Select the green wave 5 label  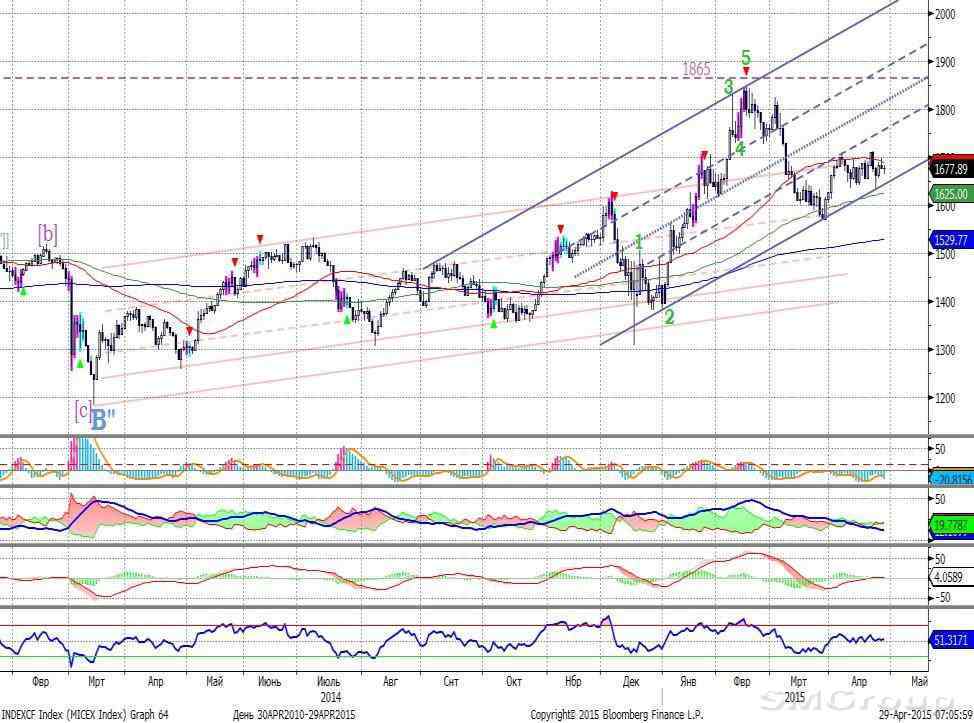745,57
